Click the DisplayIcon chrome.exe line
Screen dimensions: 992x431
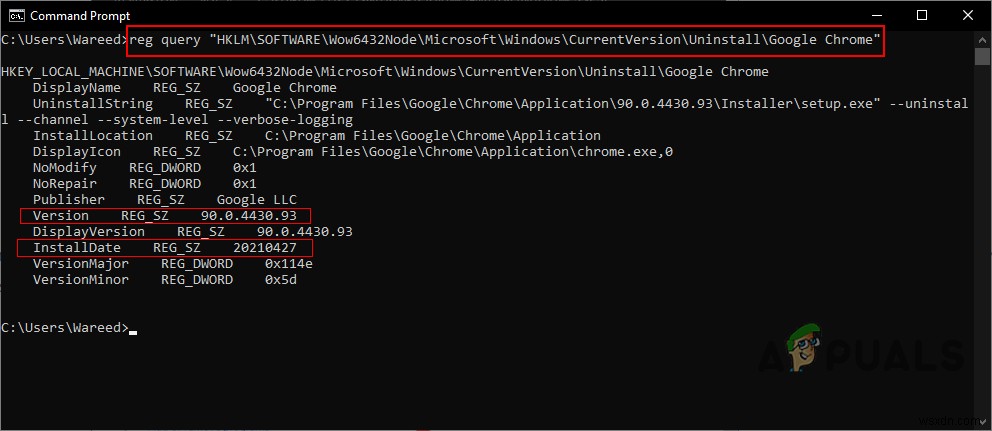[x=353, y=152]
